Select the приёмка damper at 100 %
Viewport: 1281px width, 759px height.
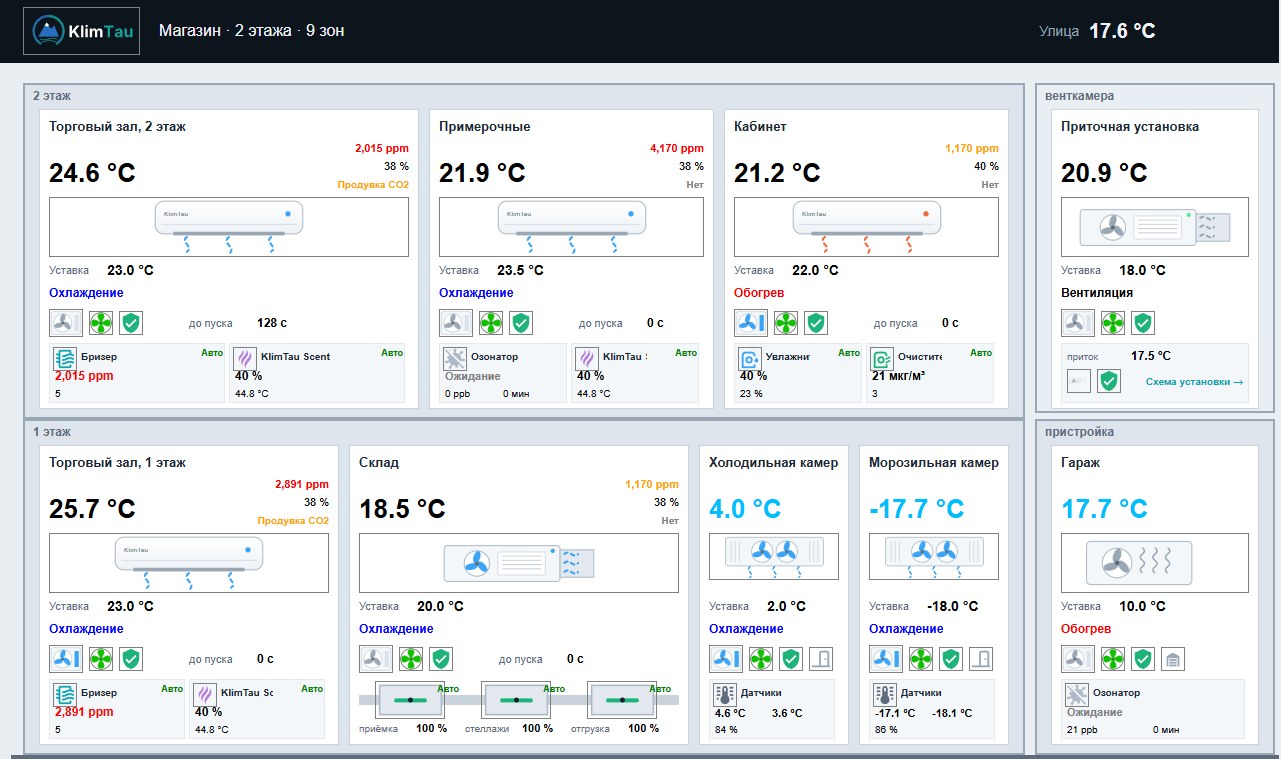coord(410,700)
